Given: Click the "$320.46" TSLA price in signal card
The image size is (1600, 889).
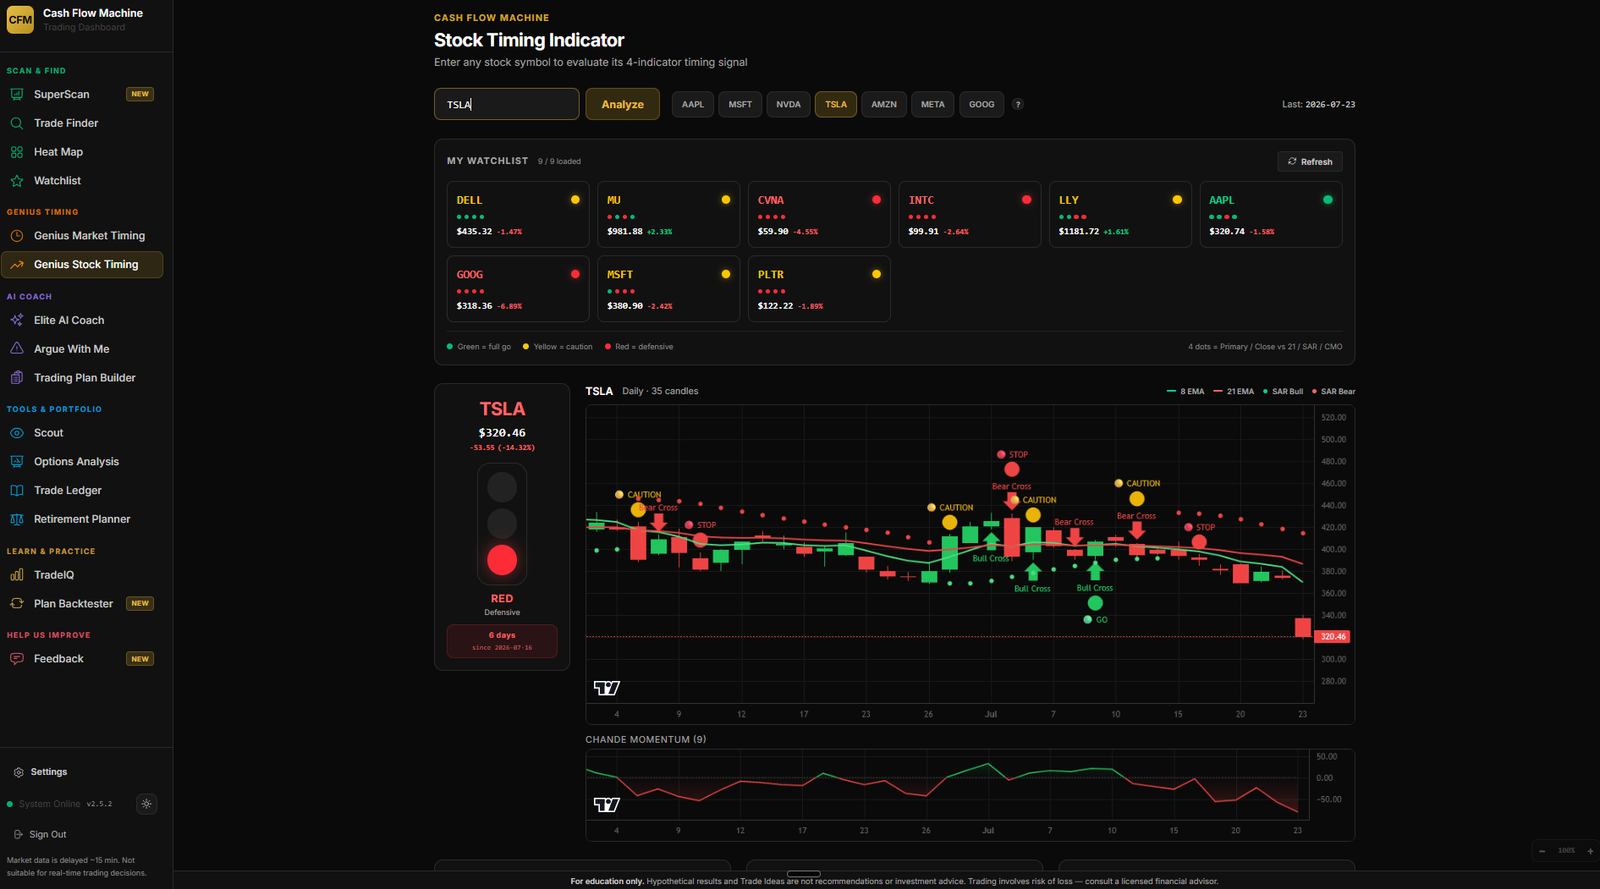Looking at the screenshot, I should coord(502,433).
